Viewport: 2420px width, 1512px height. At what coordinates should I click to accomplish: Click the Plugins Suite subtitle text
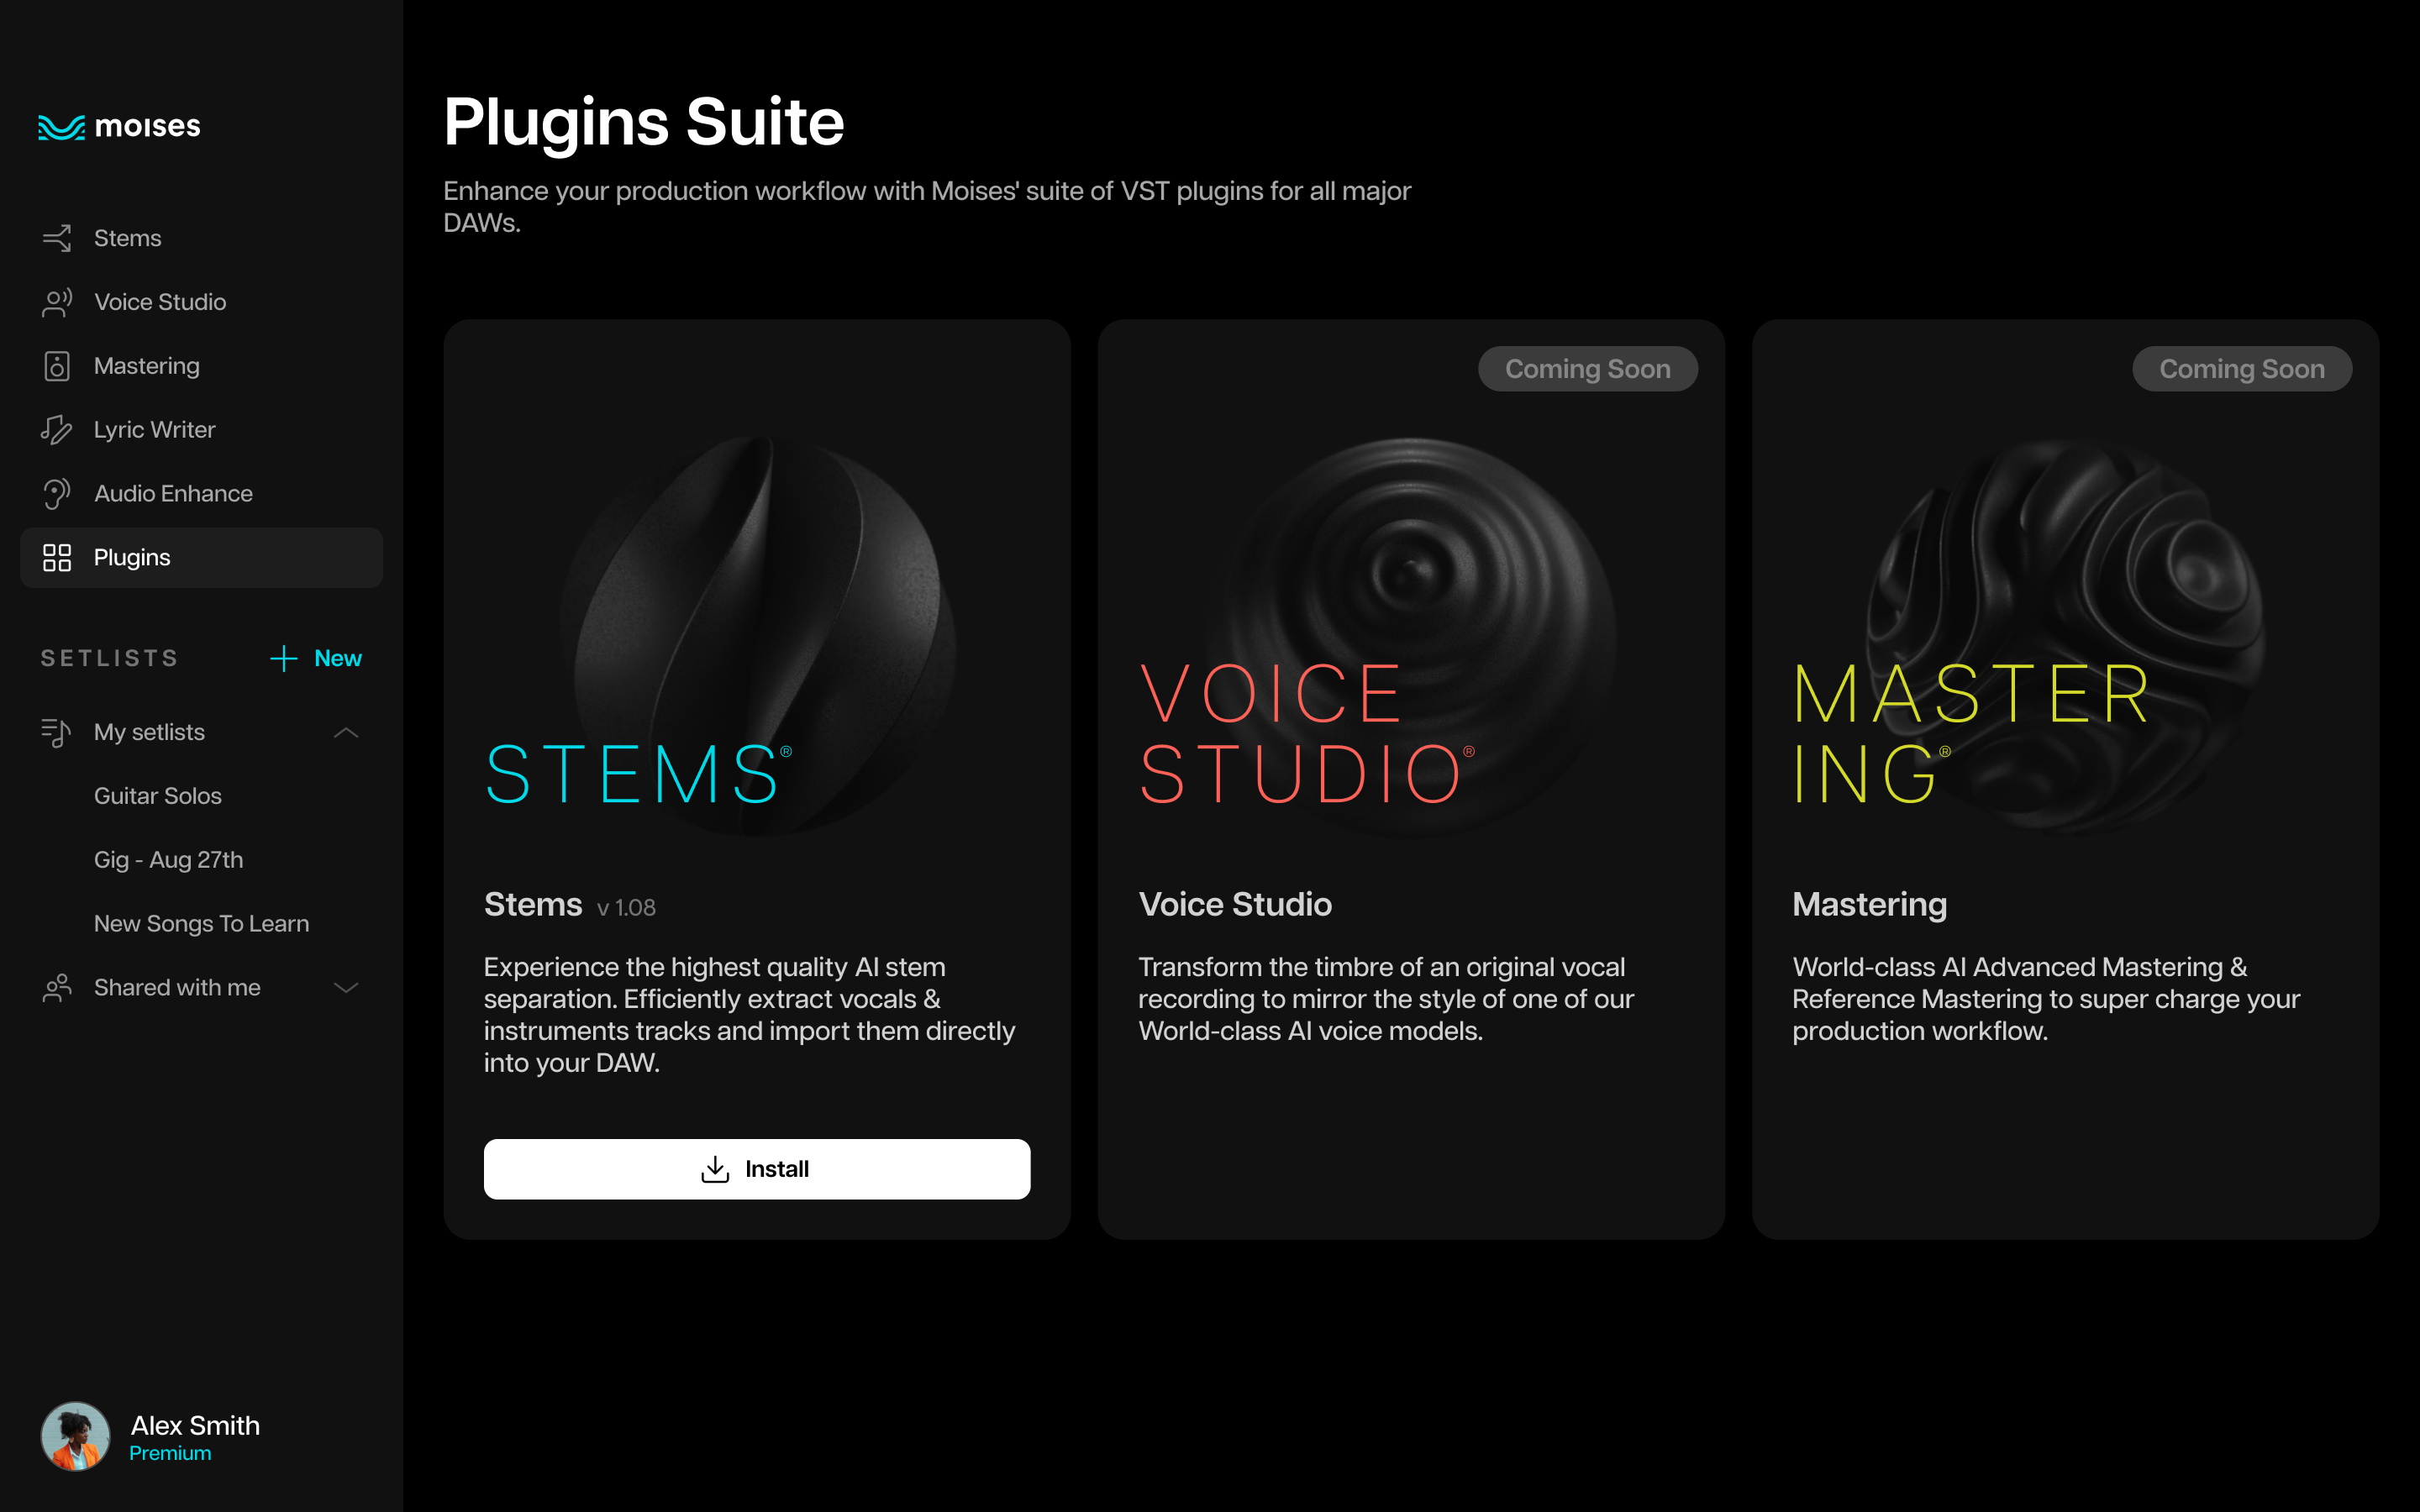pyautogui.click(x=927, y=206)
